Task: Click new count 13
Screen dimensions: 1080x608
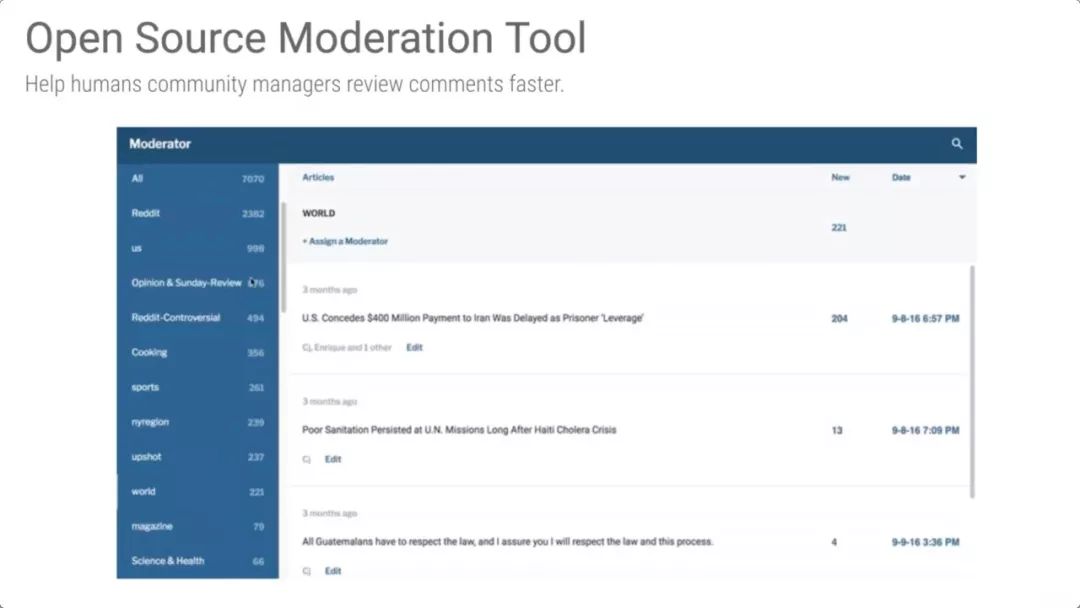Action: coord(837,430)
